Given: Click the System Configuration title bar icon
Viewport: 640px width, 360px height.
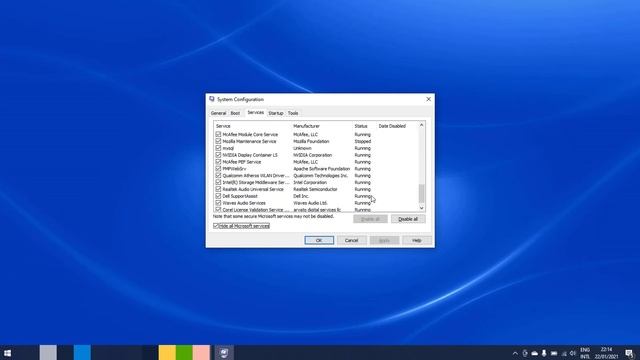Looking at the screenshot, I should pyautogui.click(x=211, y=99).
